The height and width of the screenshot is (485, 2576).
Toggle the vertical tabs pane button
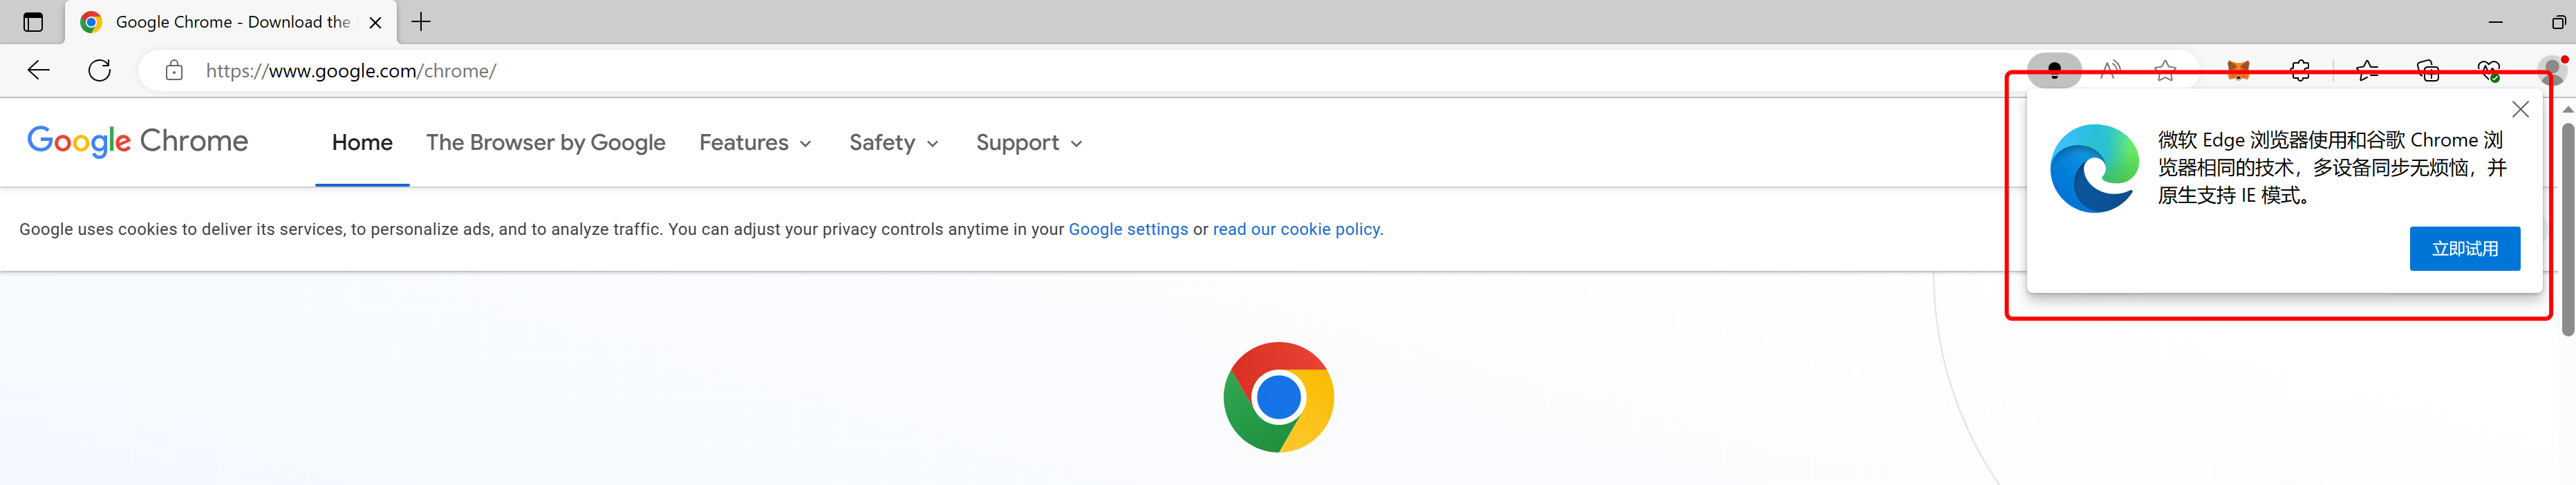(33, 22)
